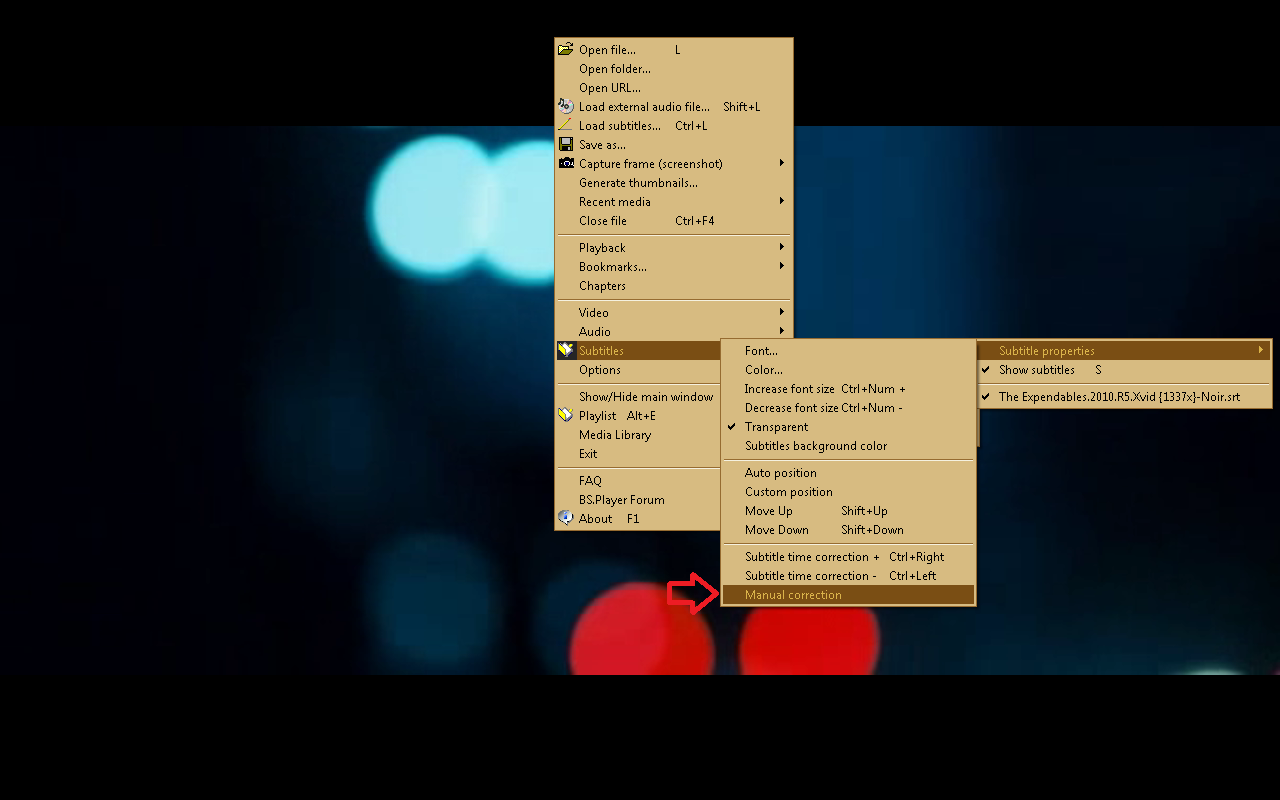Viewport: 1280px width, 800px height.
Task: Open the FAQ entry
Action: 590,481
